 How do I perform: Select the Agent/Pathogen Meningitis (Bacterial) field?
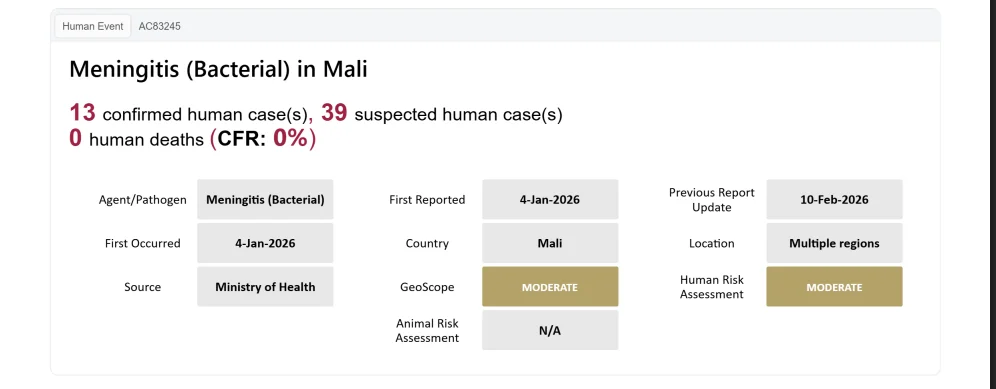click(265, 200)
